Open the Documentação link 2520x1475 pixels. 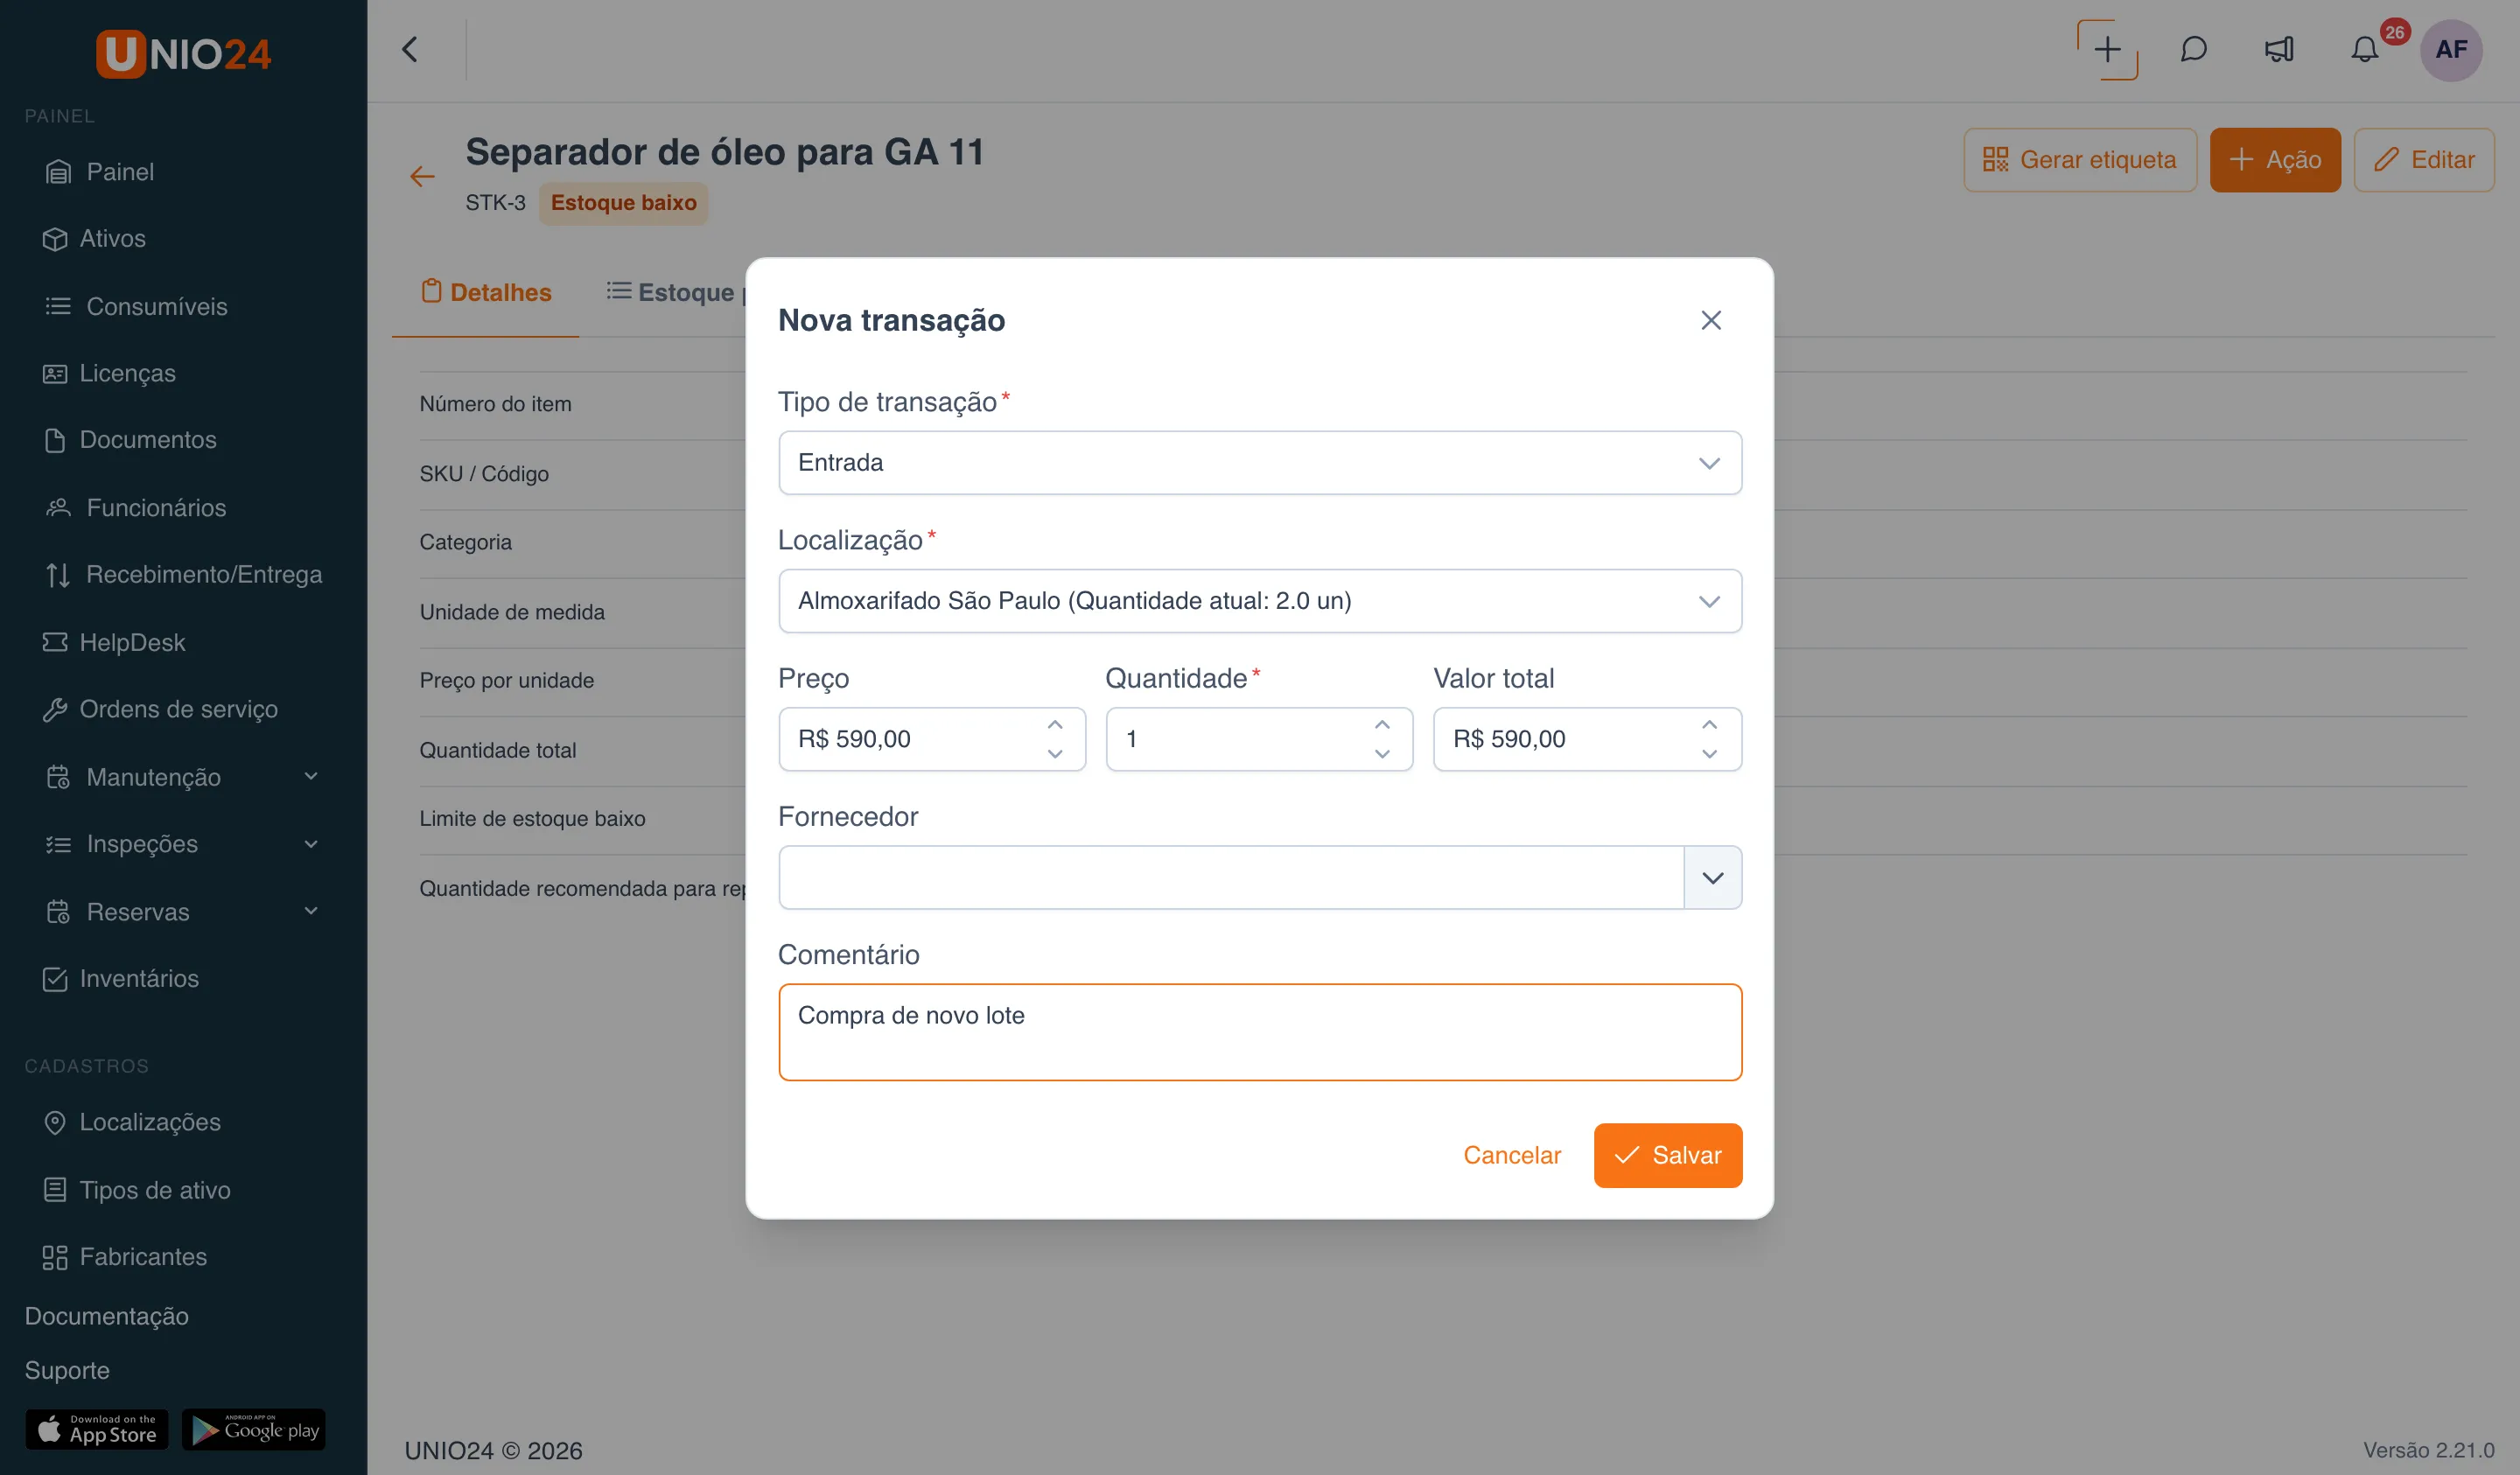pos(106,1316)
